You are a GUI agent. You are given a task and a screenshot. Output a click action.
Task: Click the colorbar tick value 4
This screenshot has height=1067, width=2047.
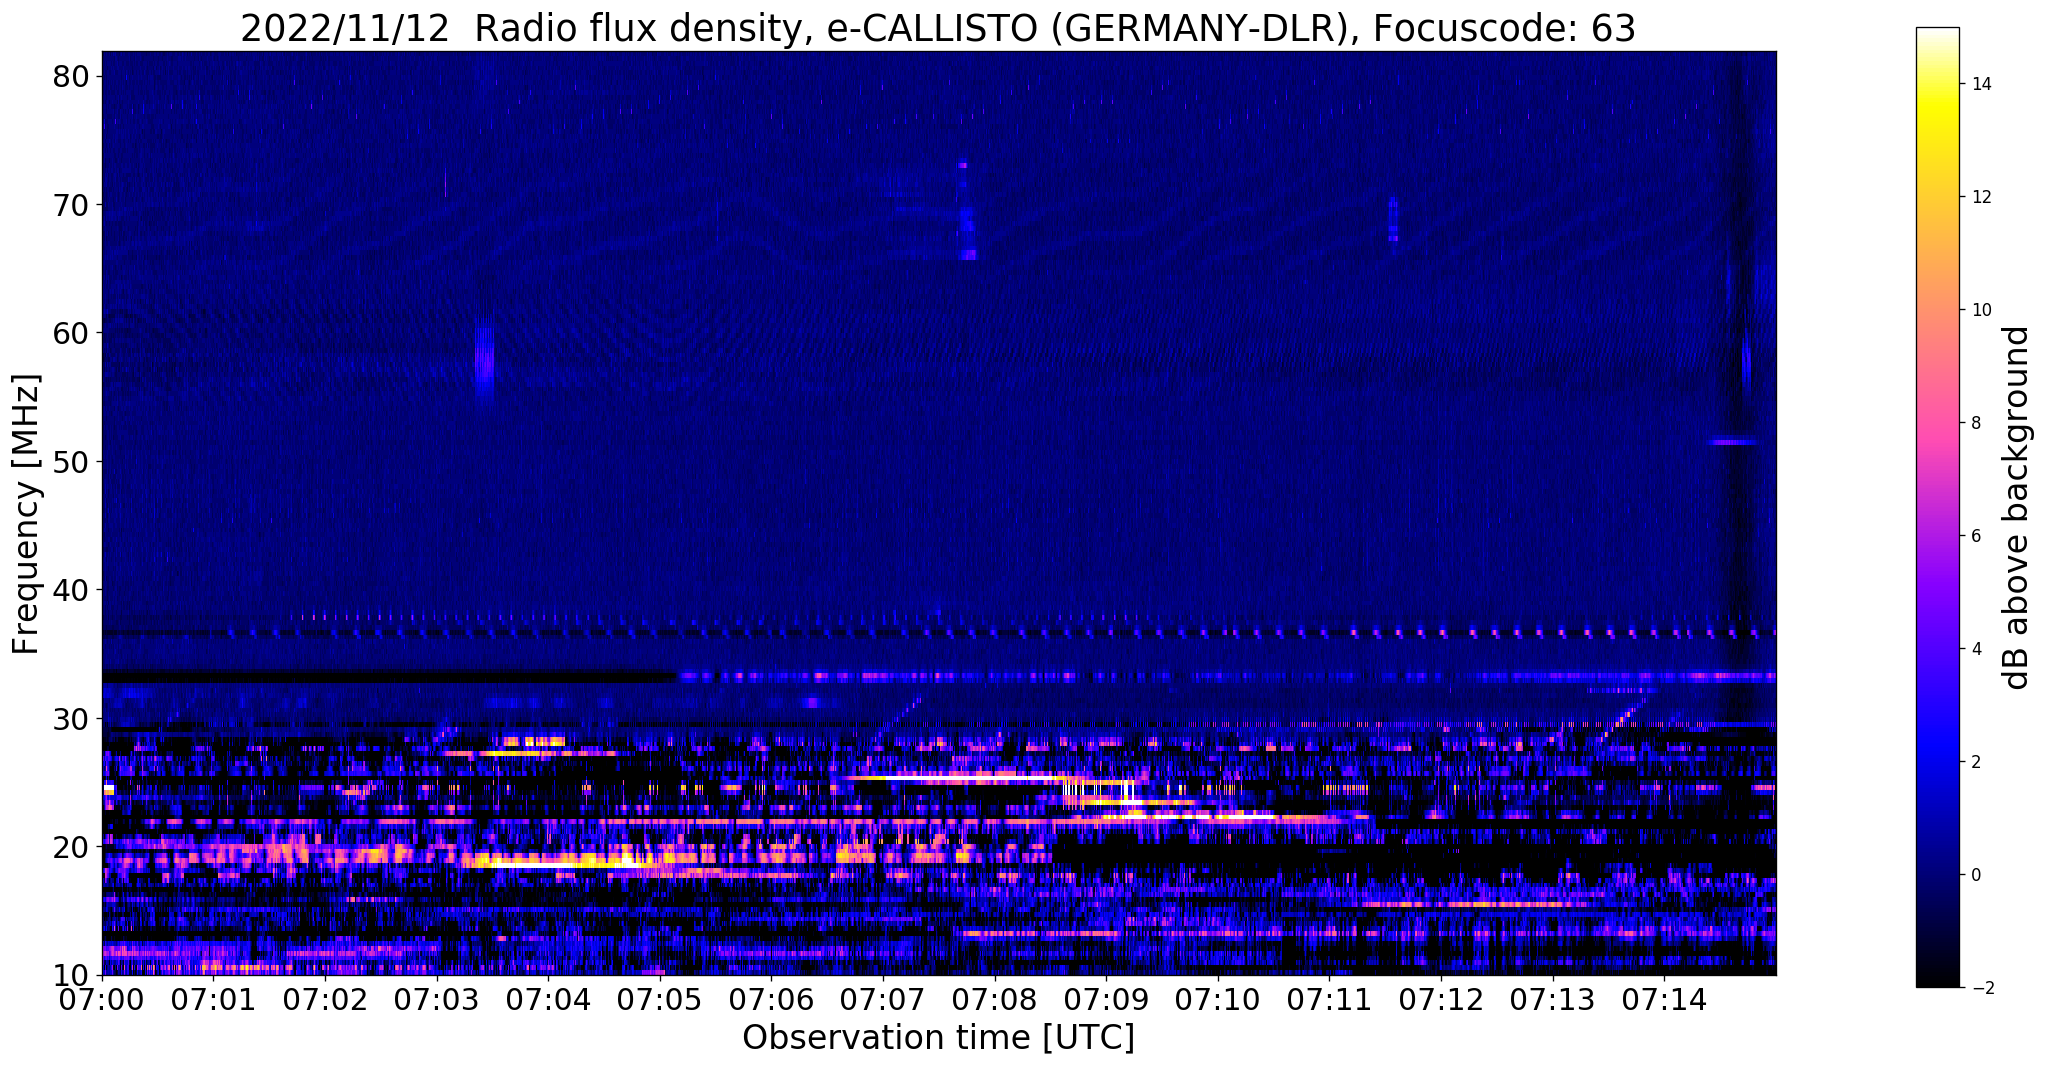[x=1975, y=649]
